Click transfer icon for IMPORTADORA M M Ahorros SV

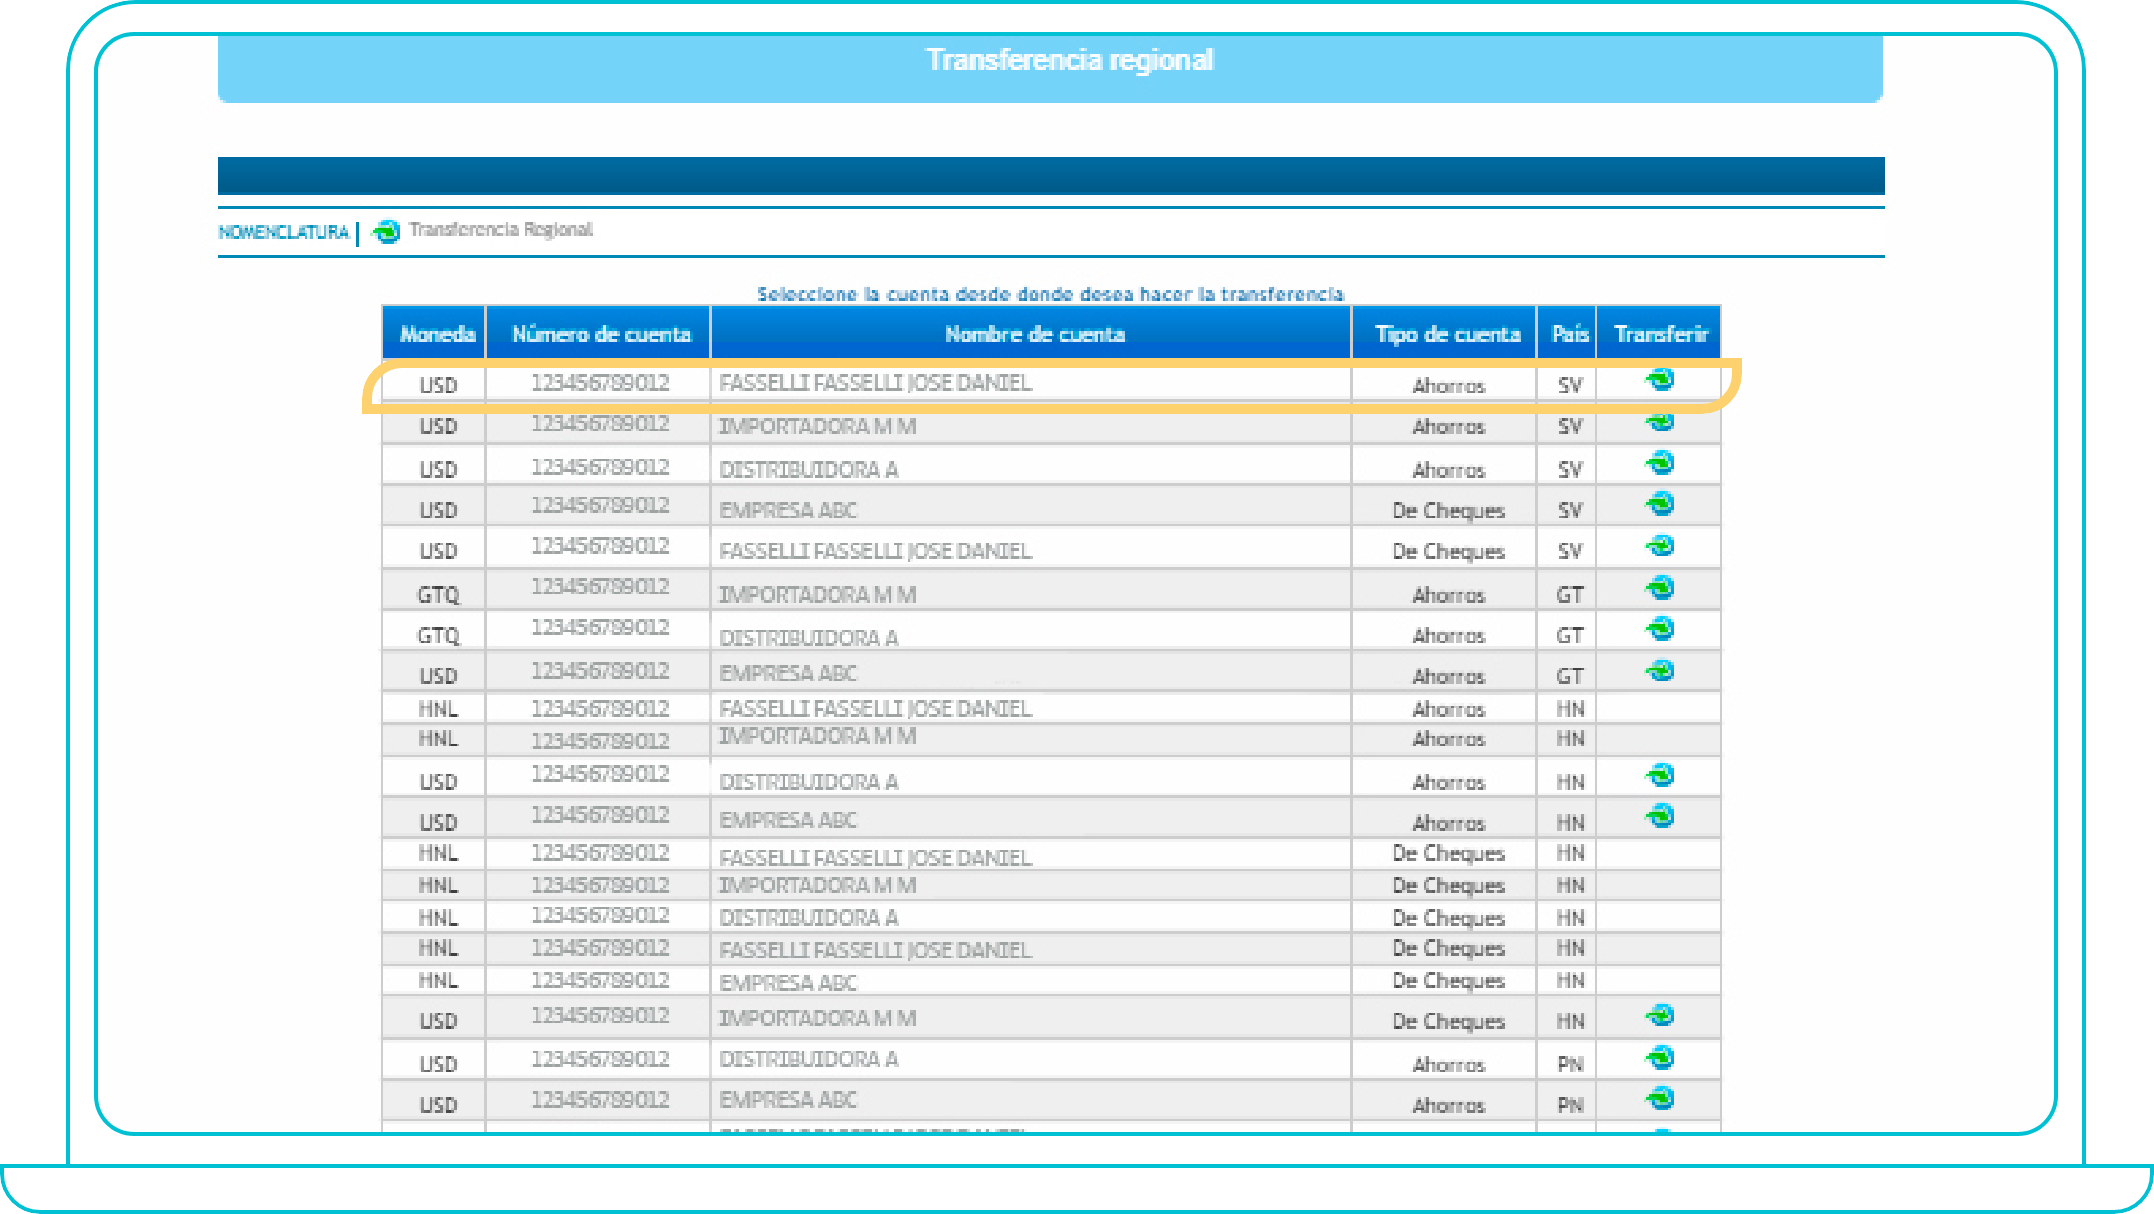(x=1660, y=422)
